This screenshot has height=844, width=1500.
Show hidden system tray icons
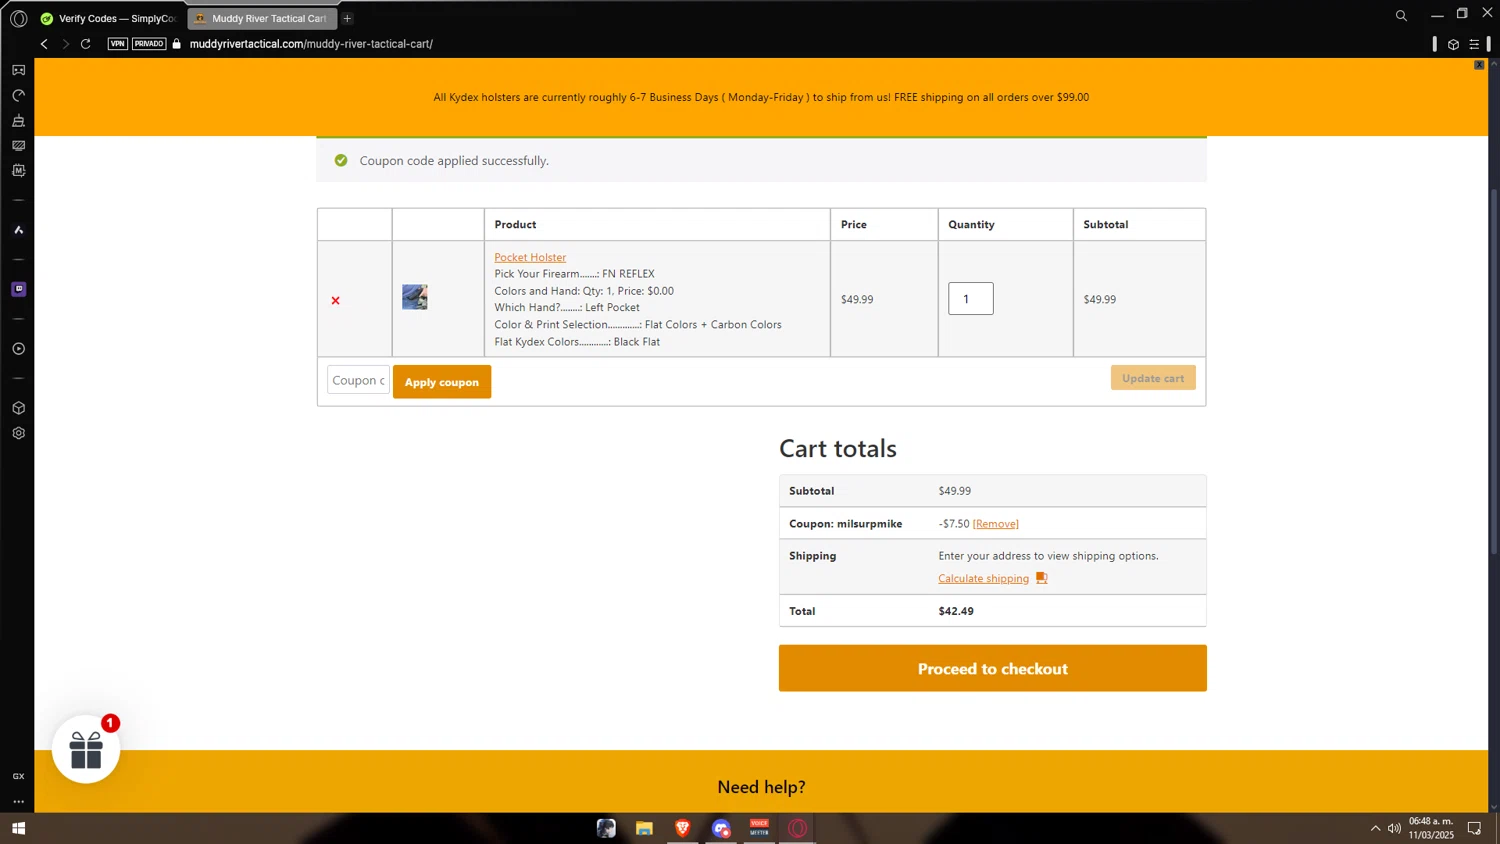1375,828
